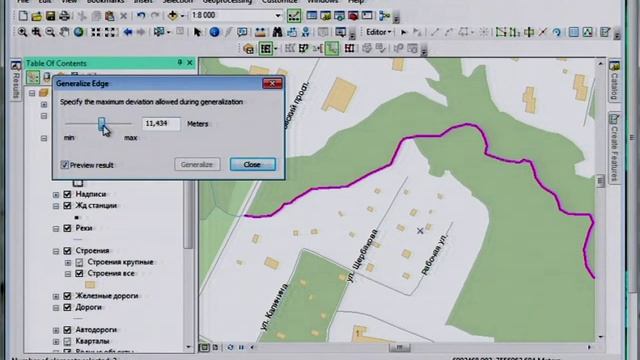Save the map with the disk icon
The width and height of the screenshot is (640, 360).
pos(50,16)
